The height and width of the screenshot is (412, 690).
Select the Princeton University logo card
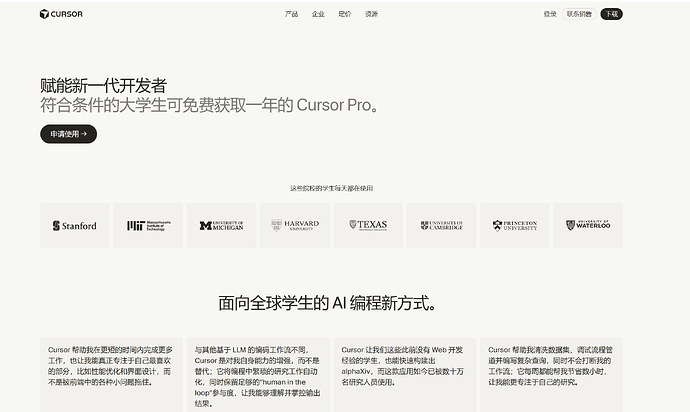[515, 225]
